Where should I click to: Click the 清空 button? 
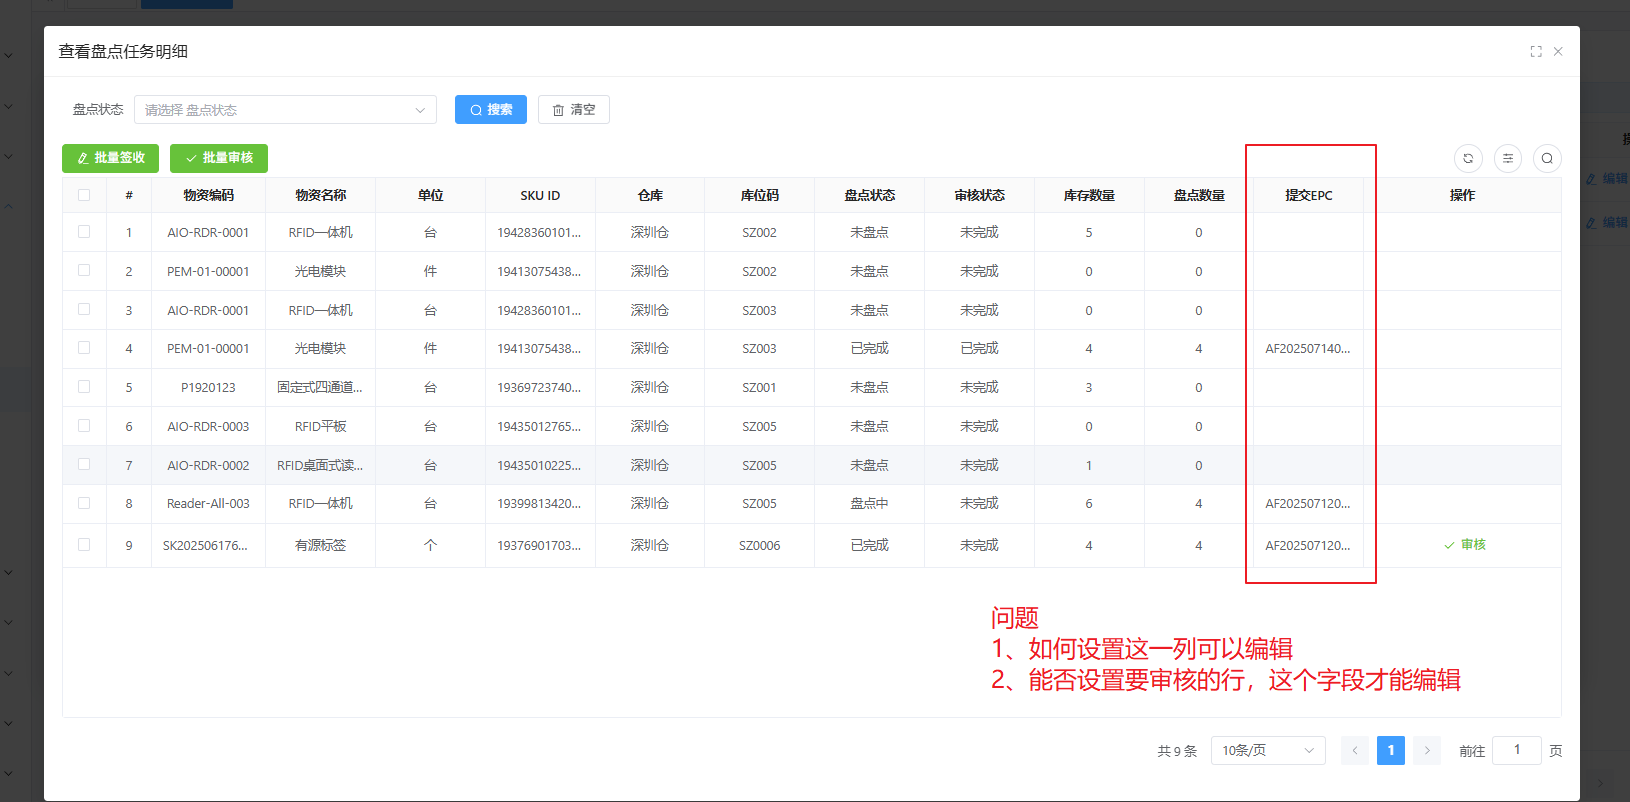574,110
